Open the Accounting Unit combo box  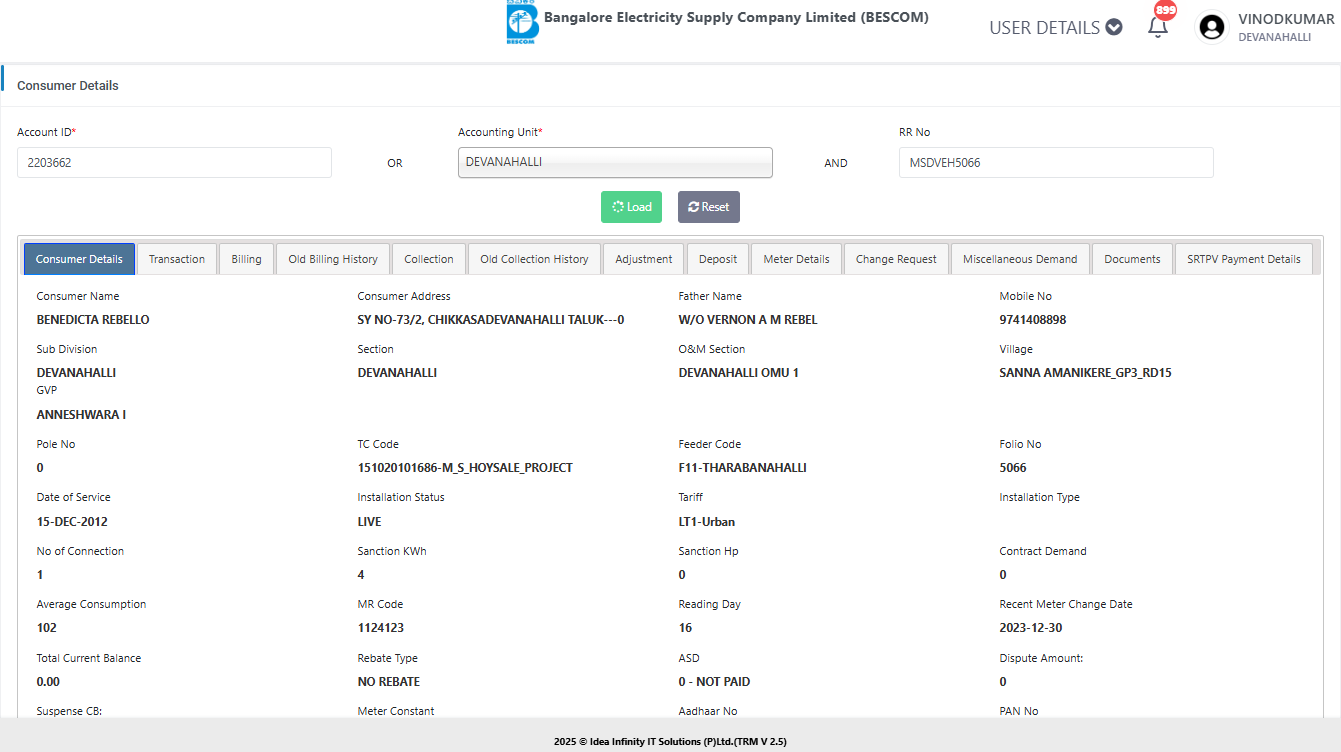pyautogui.click(x=615, y=162)
